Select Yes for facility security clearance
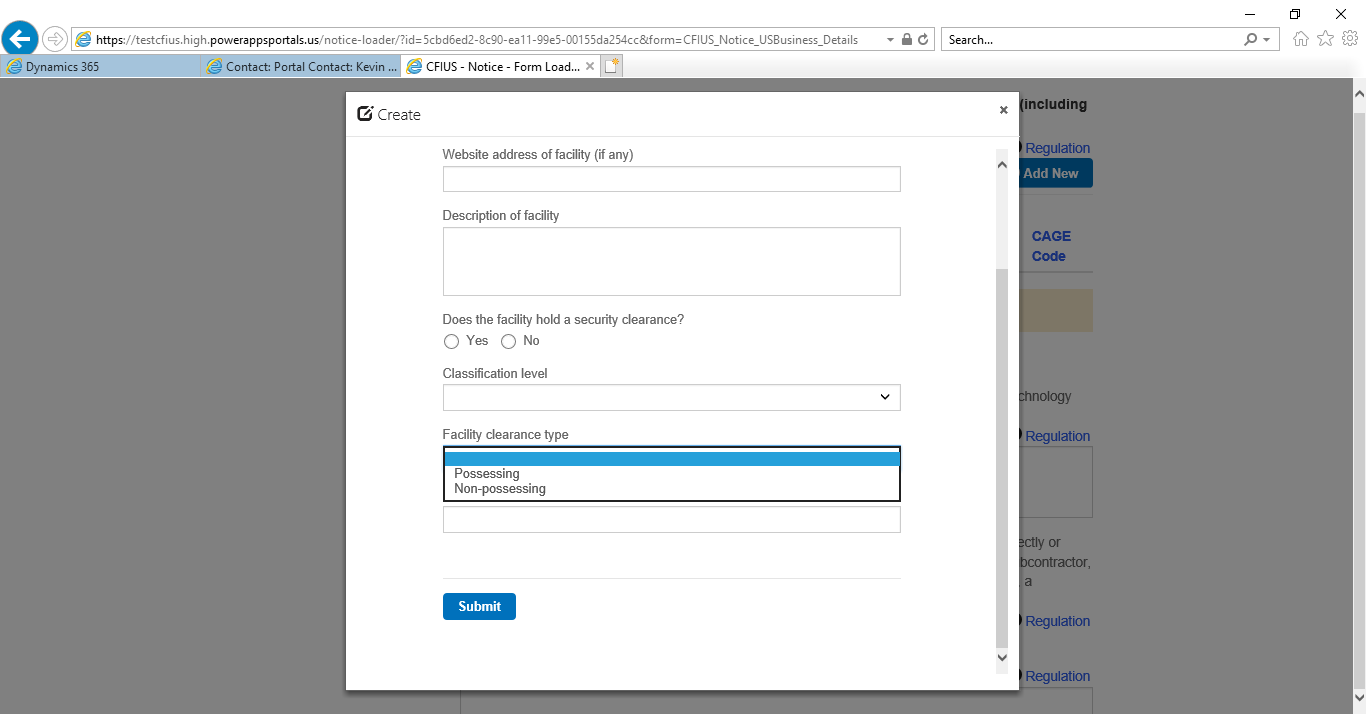The width and height of the screenshot is (1366, 714). 452,342
